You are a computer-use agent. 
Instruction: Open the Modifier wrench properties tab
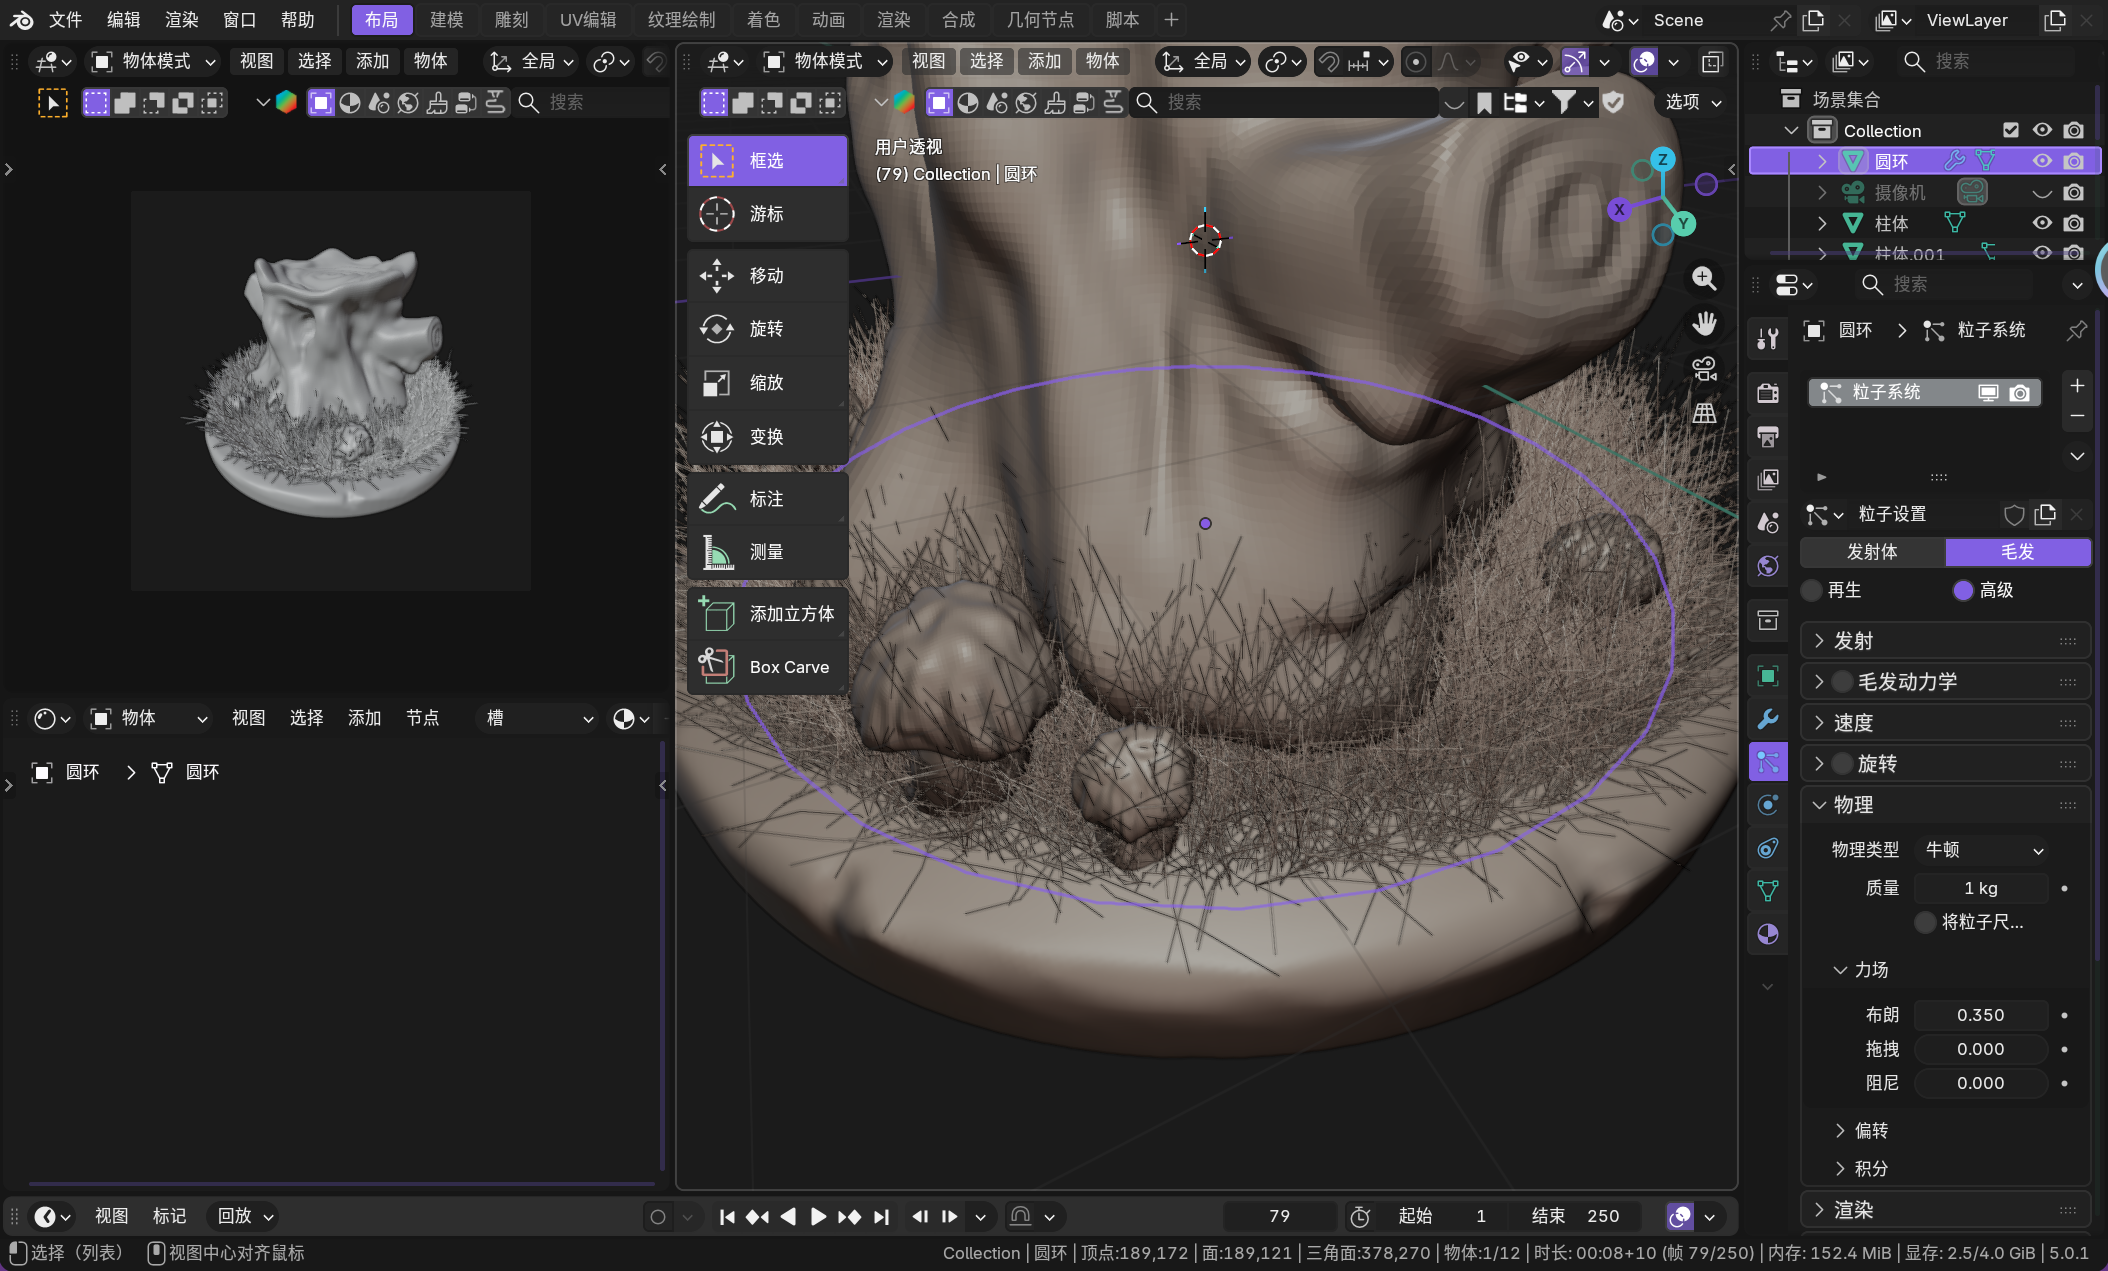pos(1768,719)
